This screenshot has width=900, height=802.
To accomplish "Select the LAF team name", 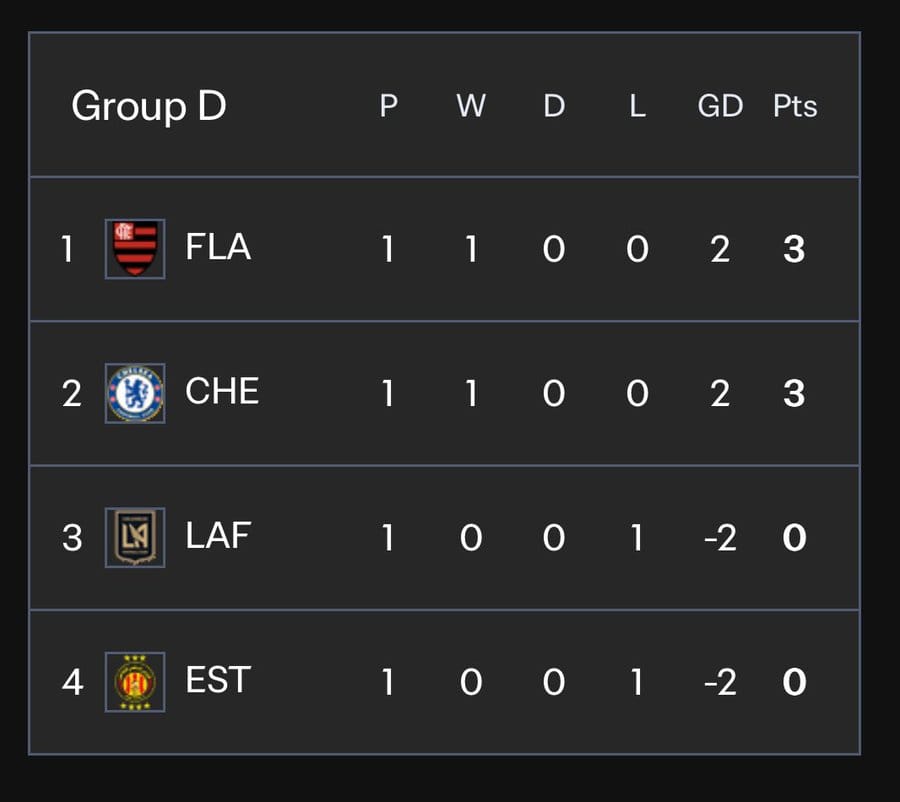I will (x=218, y=536).
